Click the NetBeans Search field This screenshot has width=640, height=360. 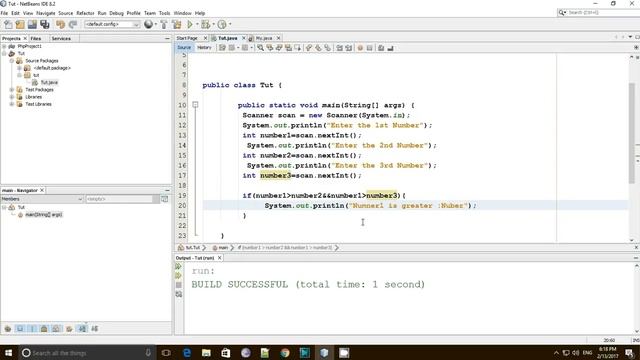click(602, 13)
